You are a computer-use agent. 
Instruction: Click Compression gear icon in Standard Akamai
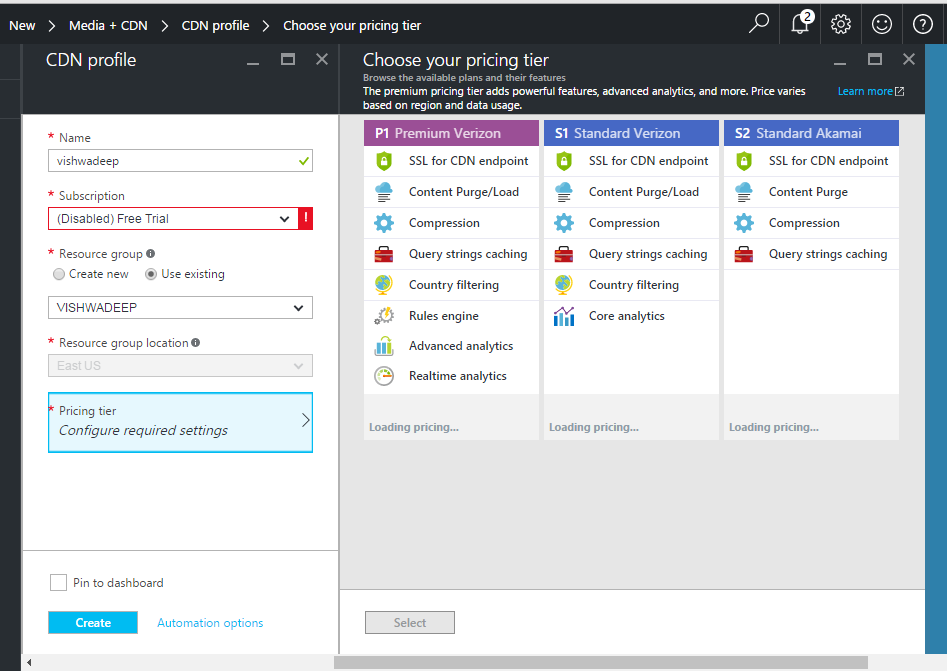click(x=744, y=223)
